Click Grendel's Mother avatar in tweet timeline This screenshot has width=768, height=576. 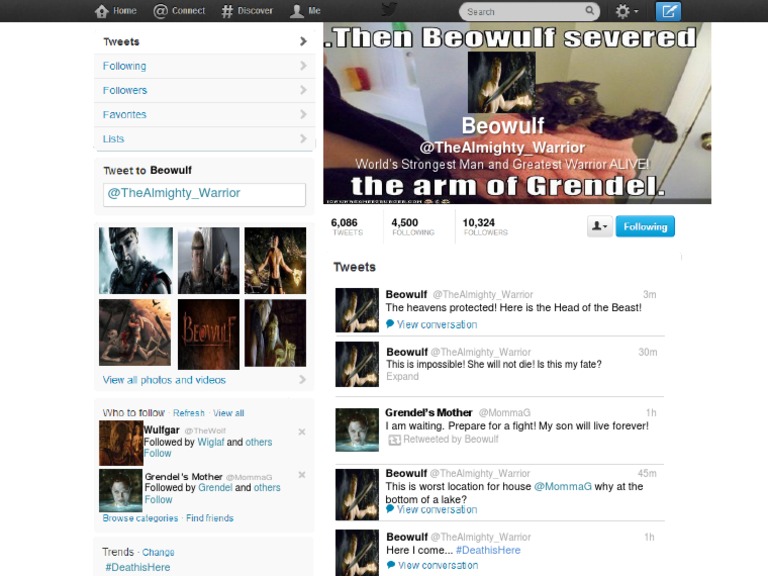coord(357,430)
